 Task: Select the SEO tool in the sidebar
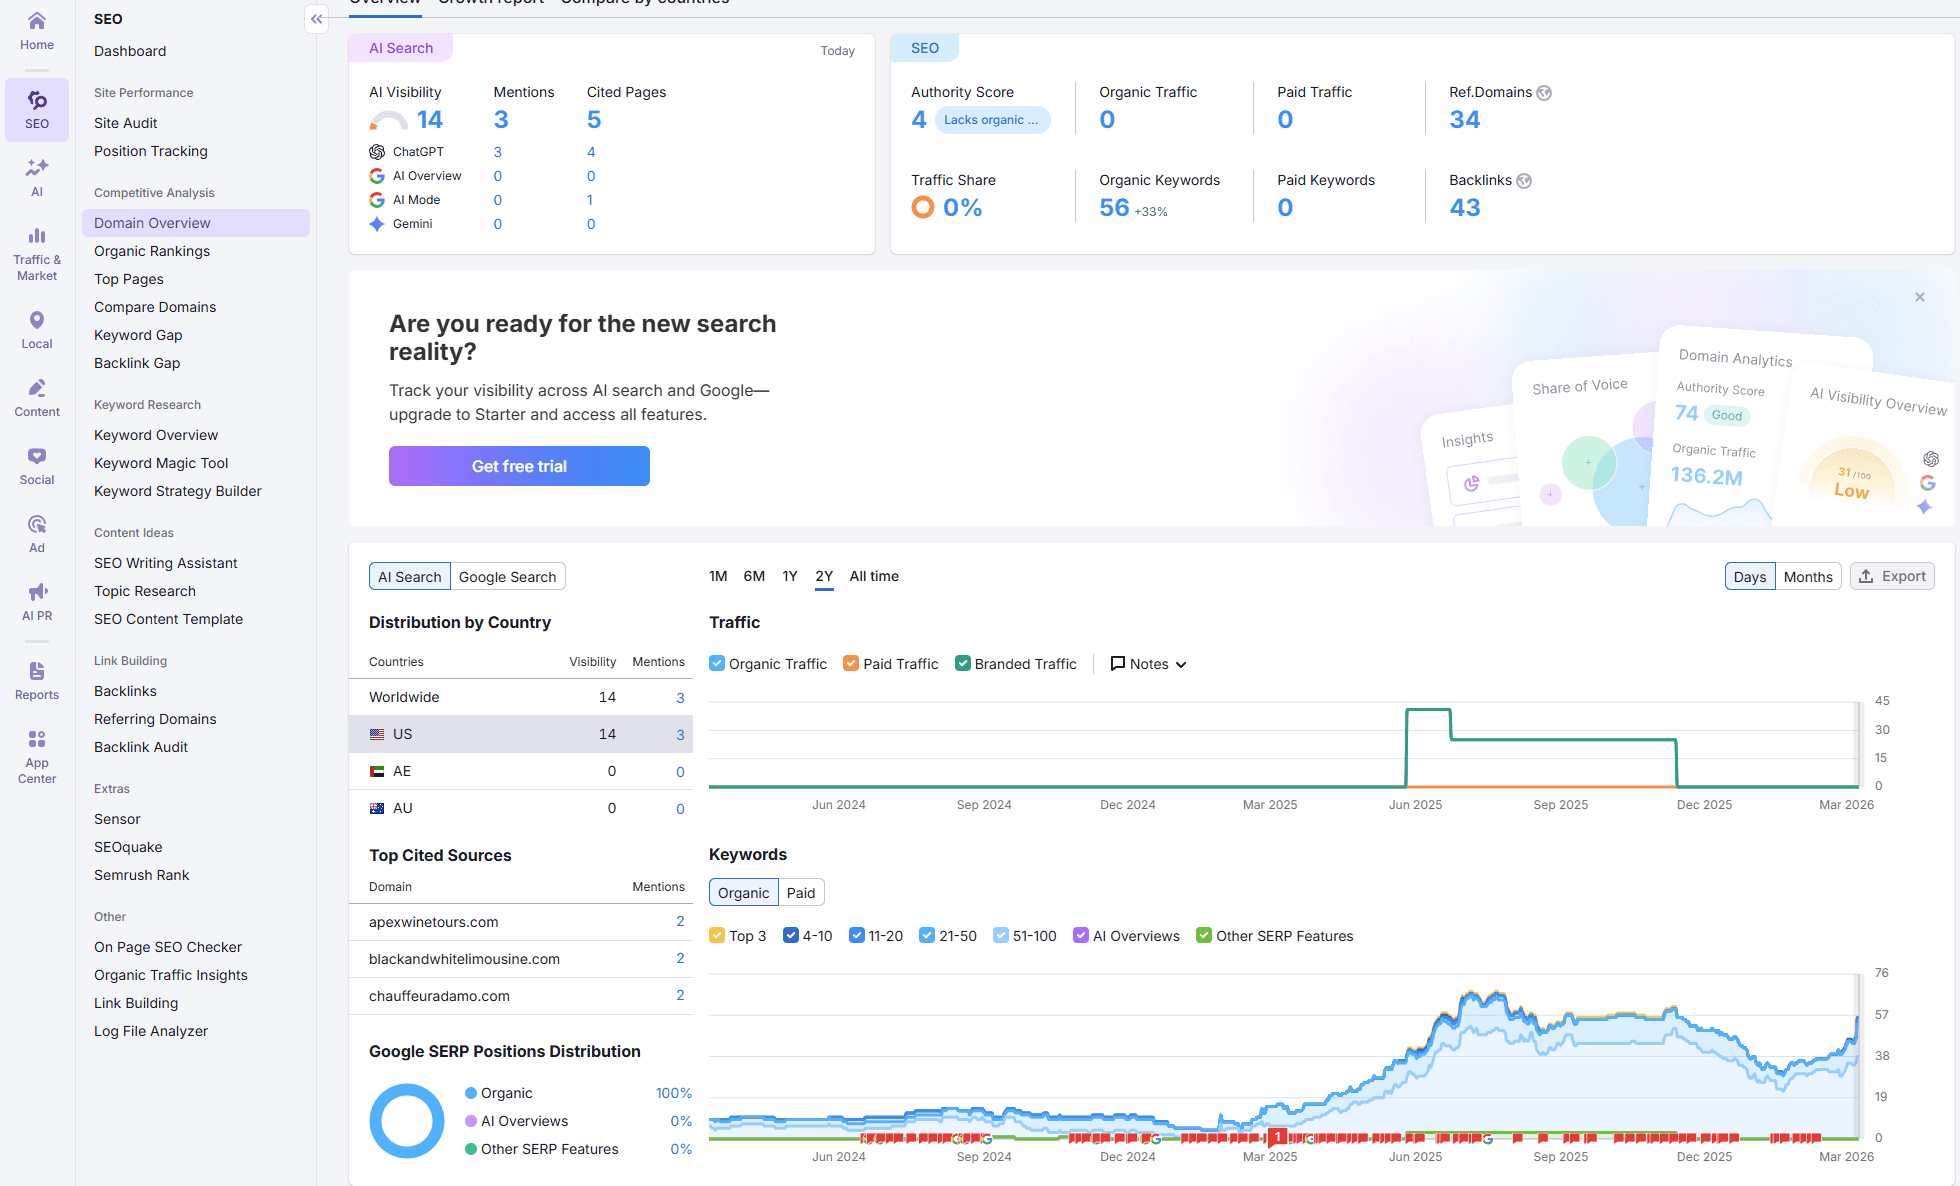[36, 110]
